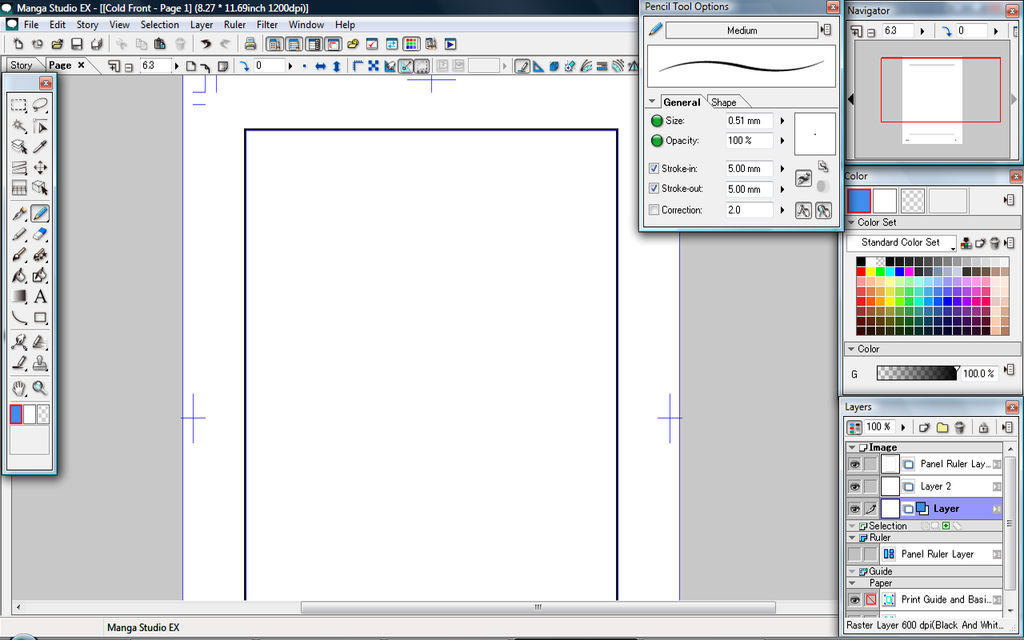Click the Save icon in the main toolbar

coord(75,44)
